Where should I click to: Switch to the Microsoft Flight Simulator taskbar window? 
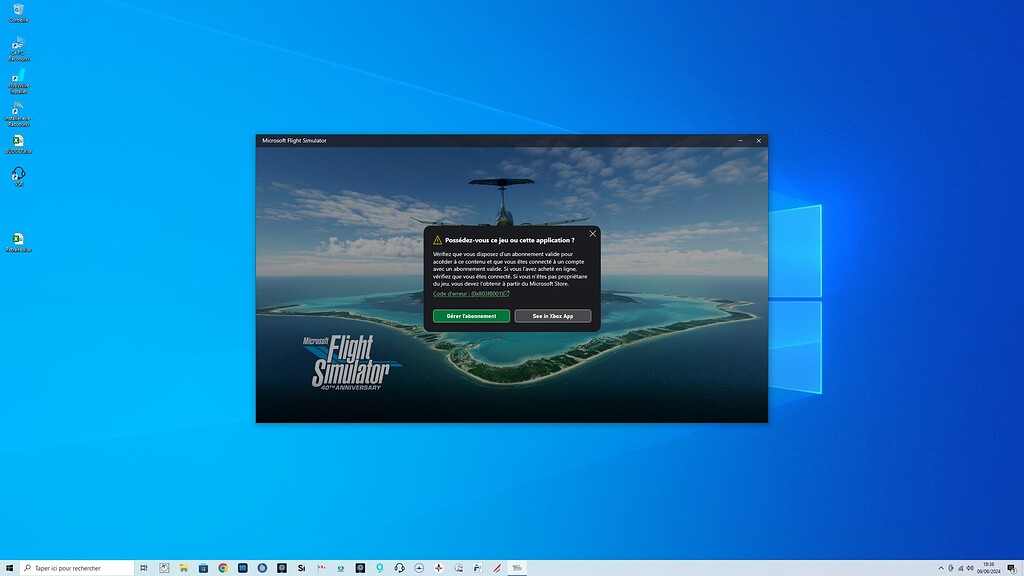coord(516,567)
